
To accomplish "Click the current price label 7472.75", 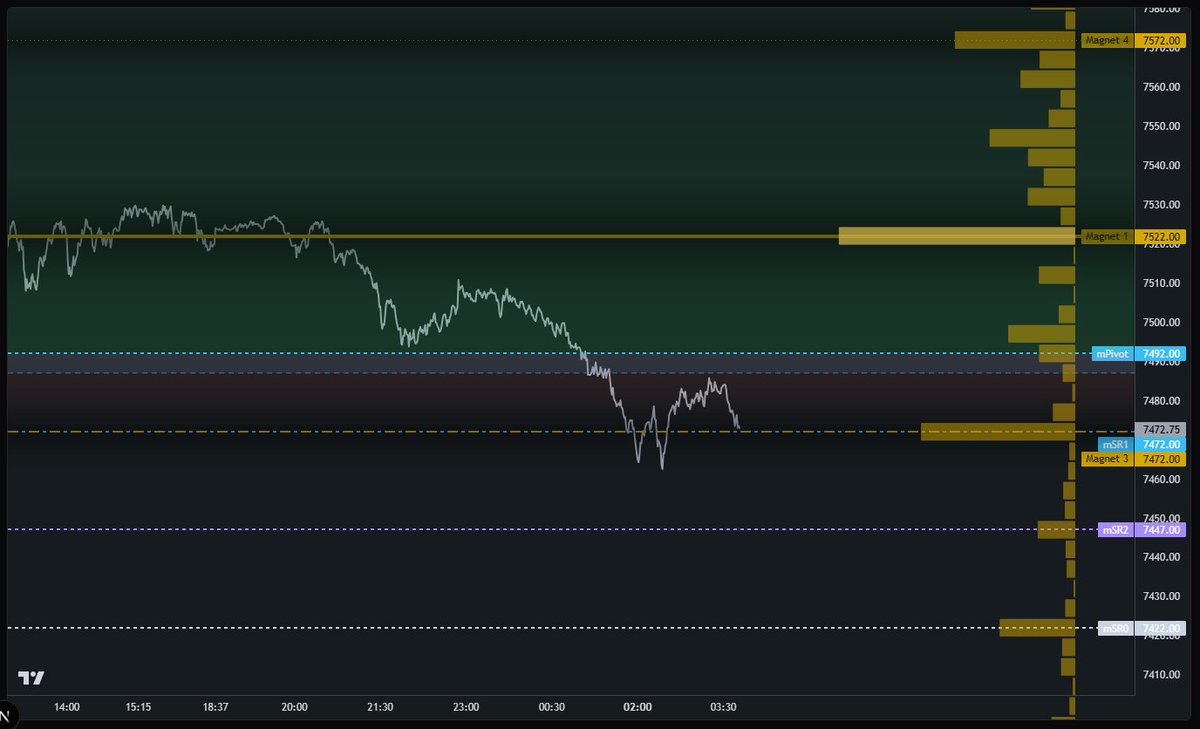I will (x=1161, y=430).
